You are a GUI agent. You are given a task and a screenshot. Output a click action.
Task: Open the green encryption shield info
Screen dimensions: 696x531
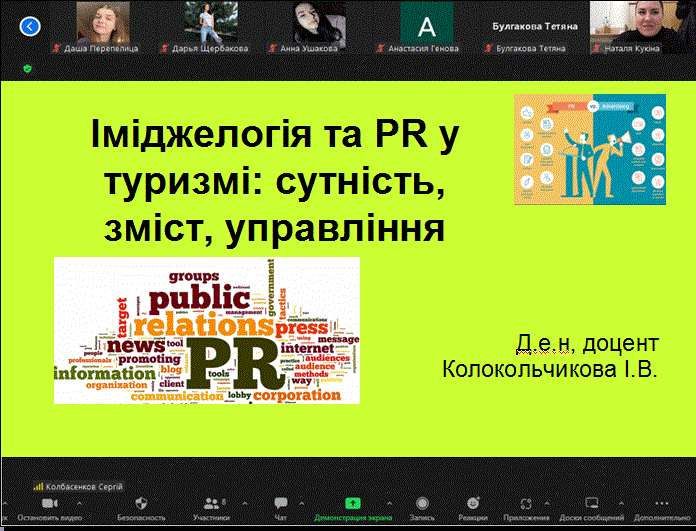click(x=28, y=68)
